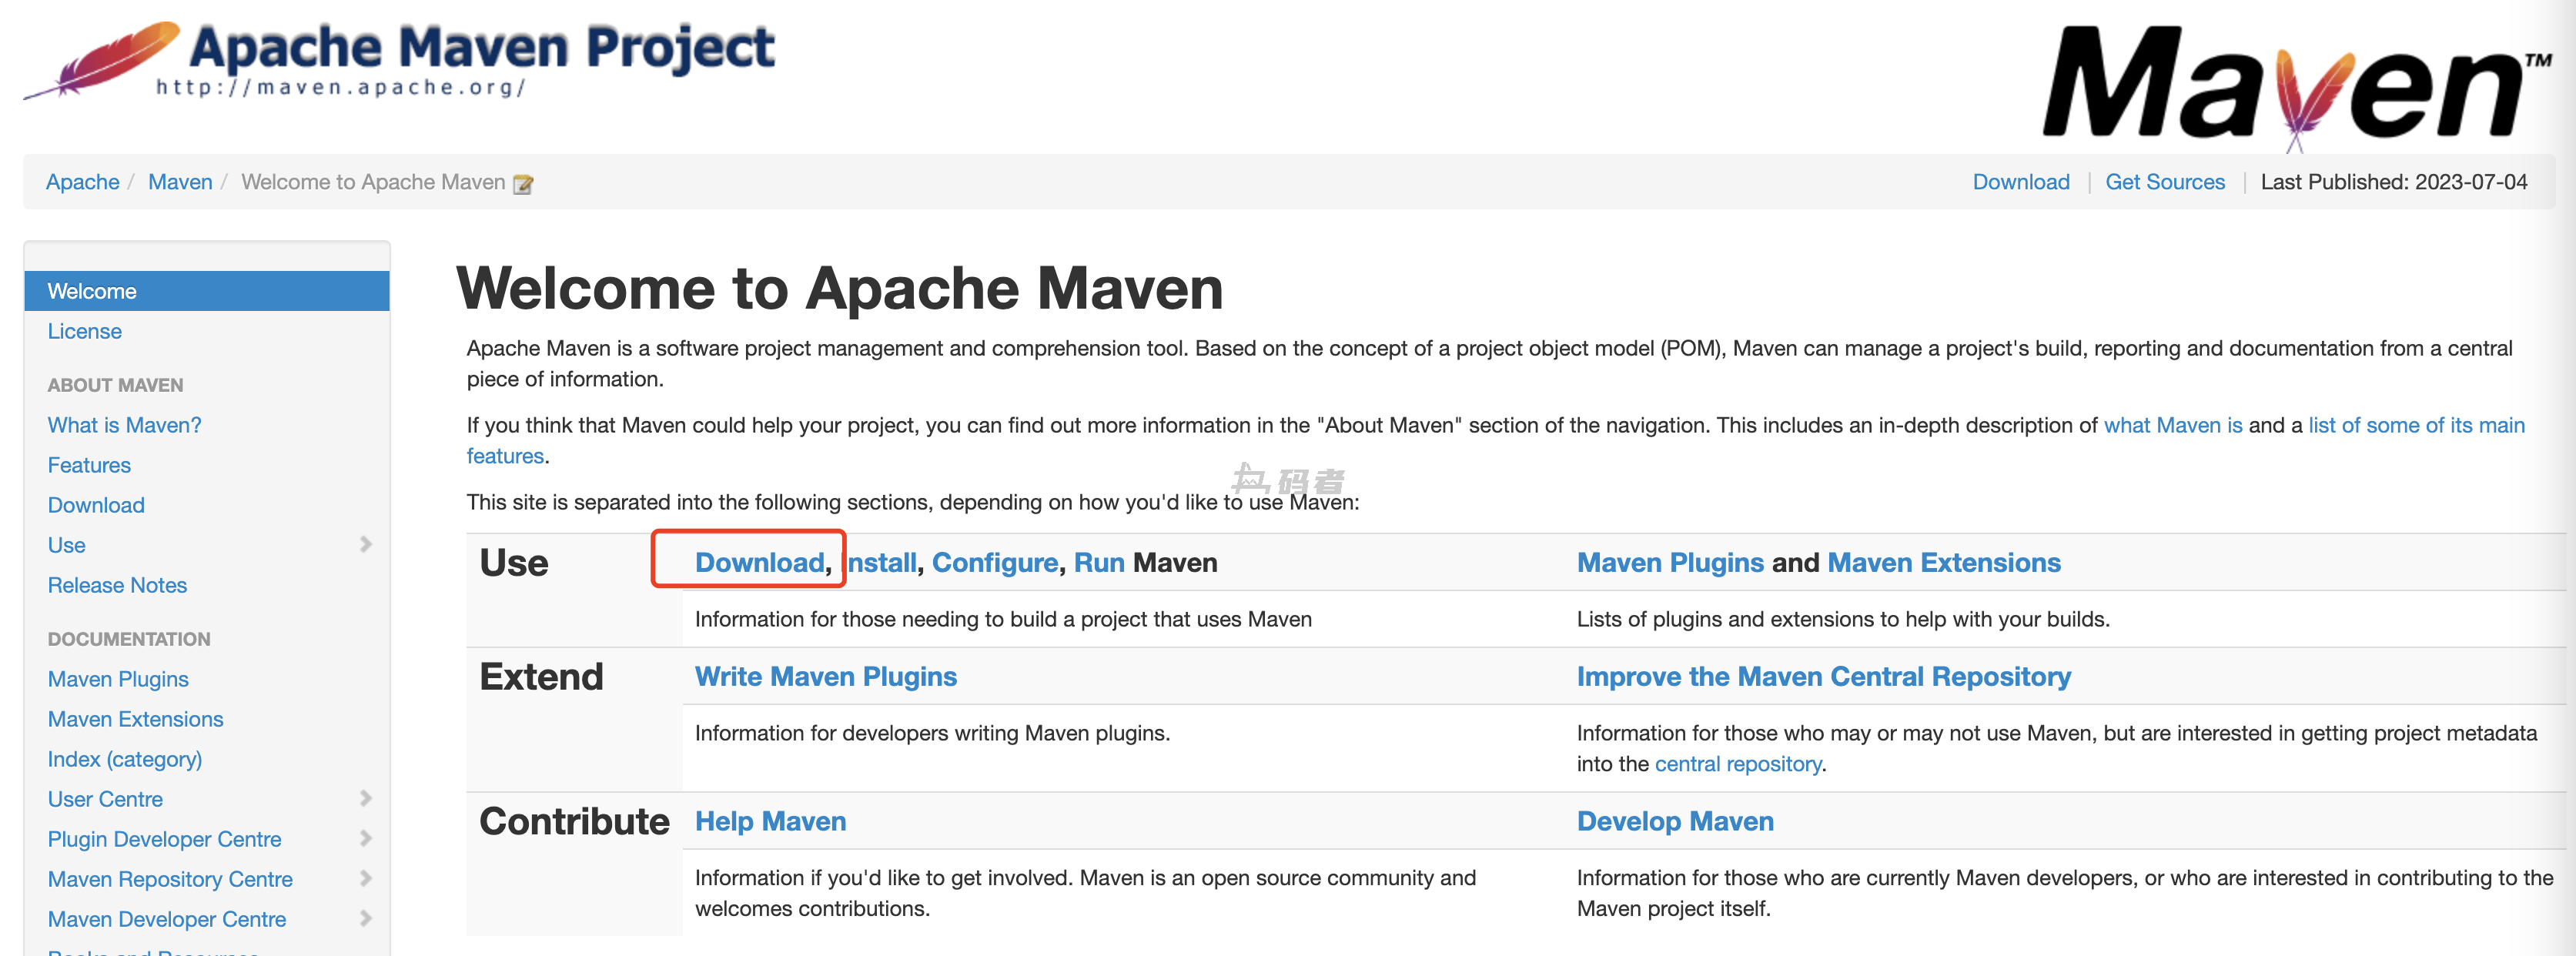Open What is Maven? sidebar link
The height and width of the screenshot is (956, 2576).
coord(124,425)
